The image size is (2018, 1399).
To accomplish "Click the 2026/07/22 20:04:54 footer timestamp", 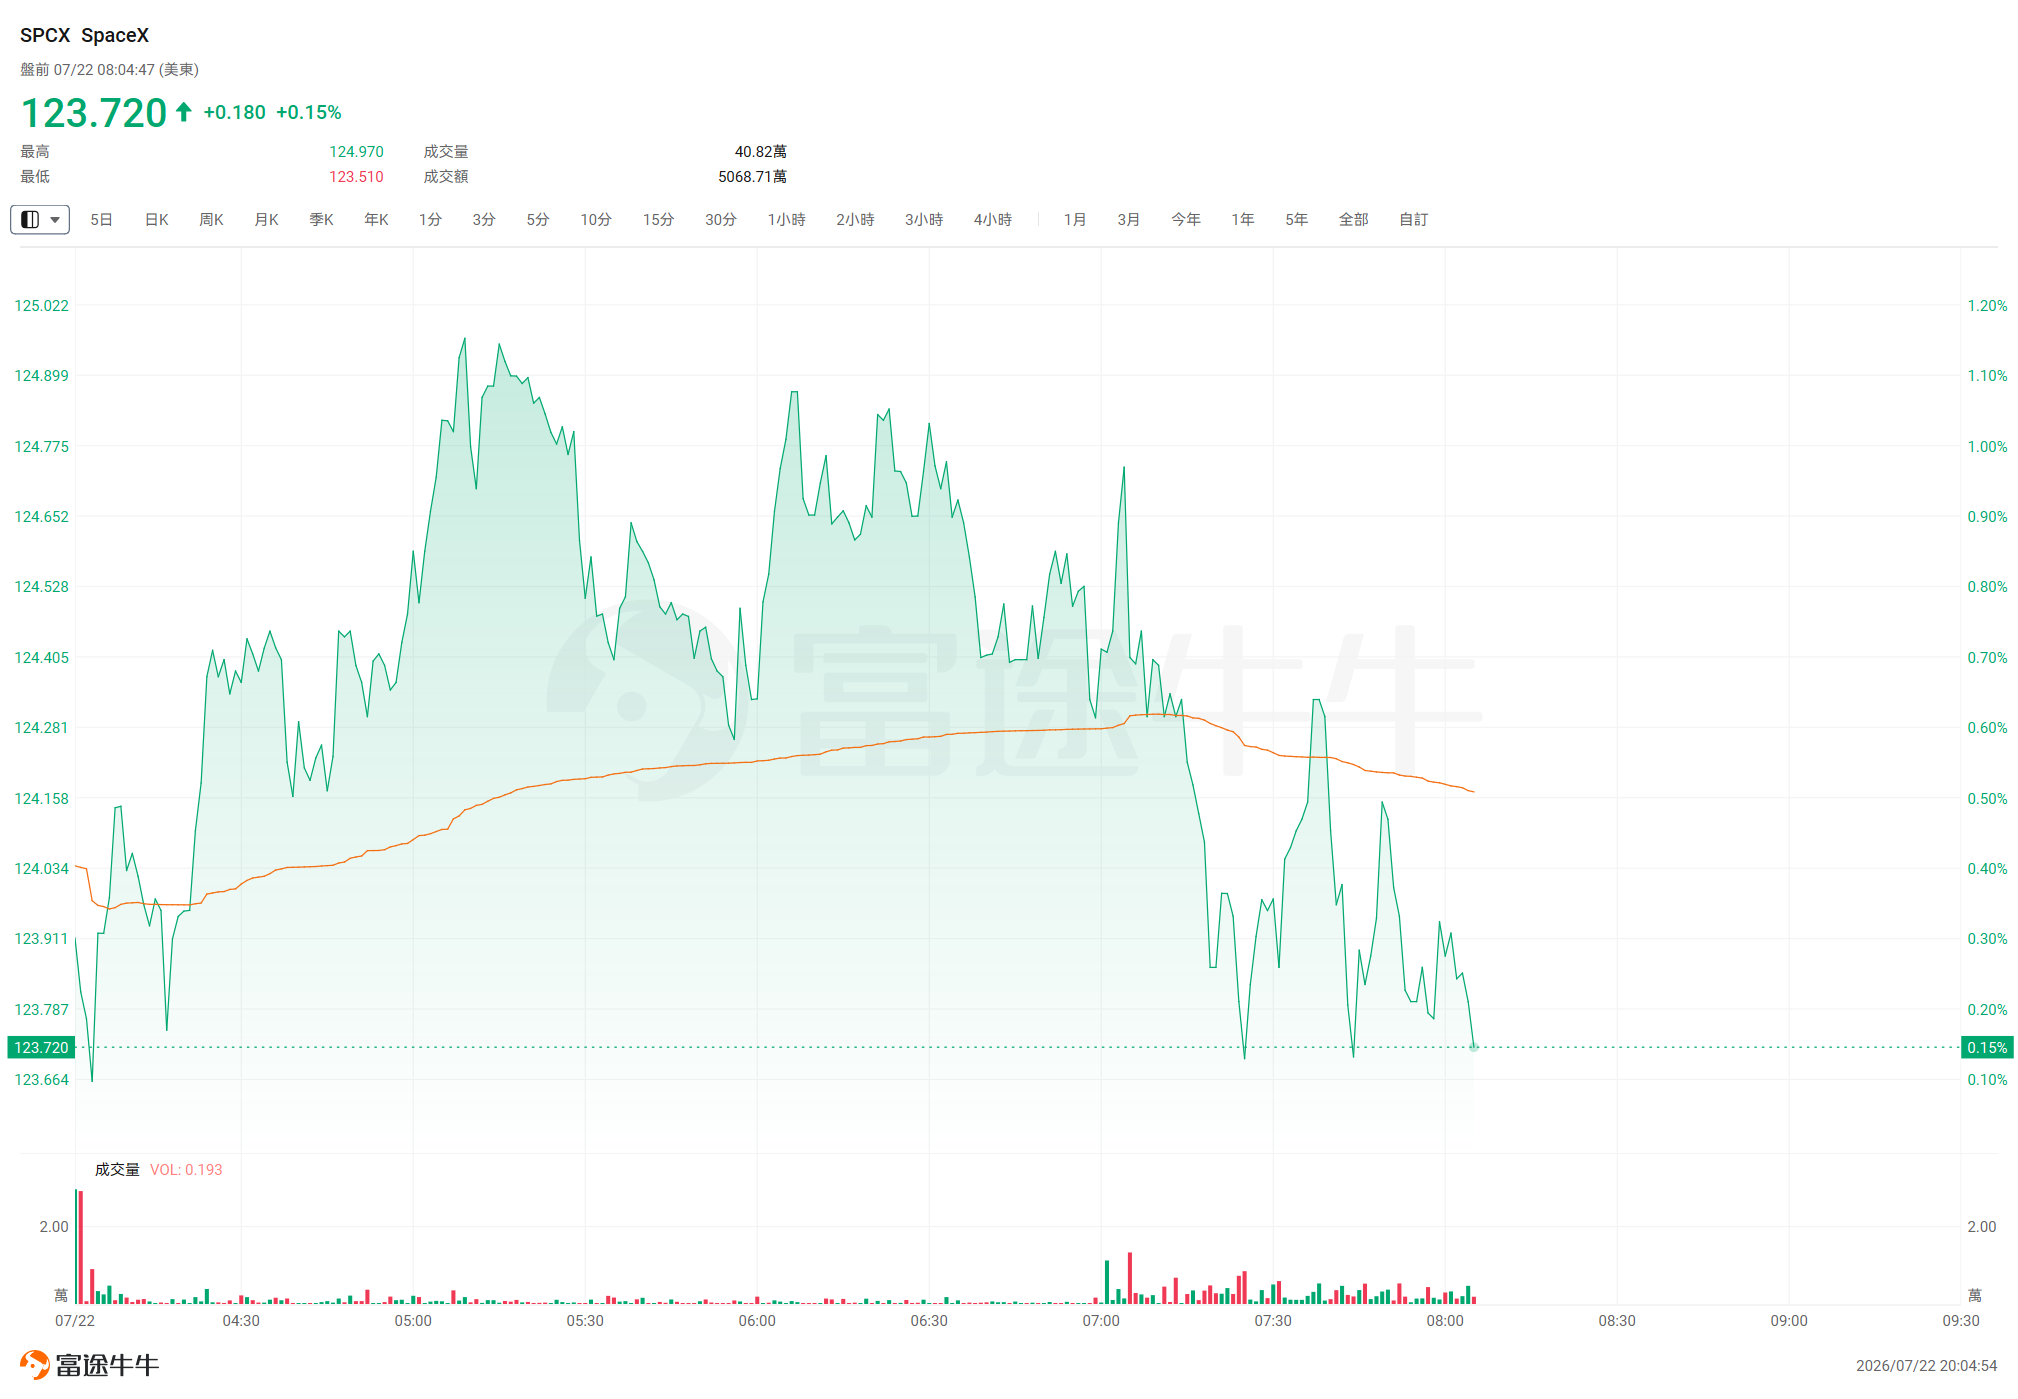I will pyautogui.click(x=1927, y=1366).
